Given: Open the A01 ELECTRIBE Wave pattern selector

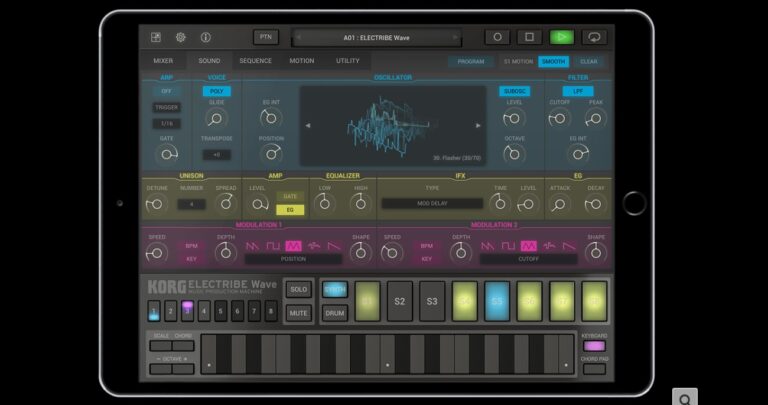Looking at the screenshot, I should click(x=376, y=38).
